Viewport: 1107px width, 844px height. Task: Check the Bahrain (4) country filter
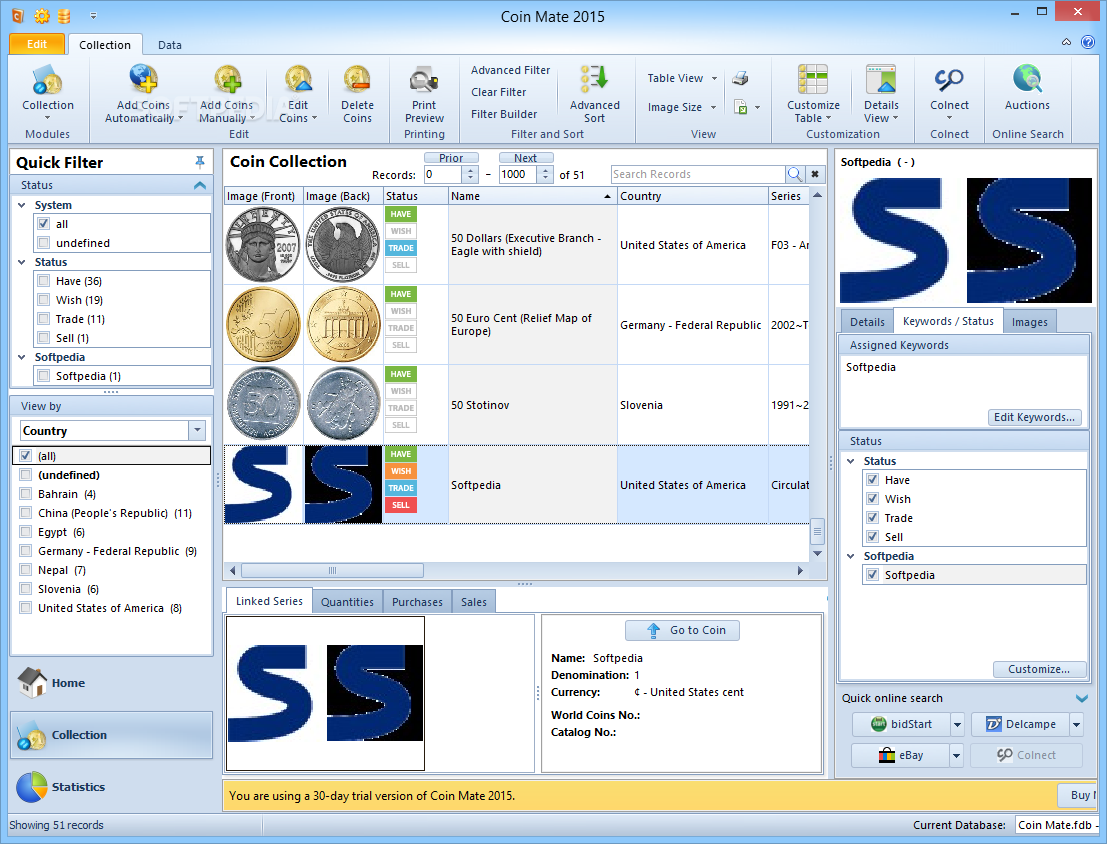[26, 494]
